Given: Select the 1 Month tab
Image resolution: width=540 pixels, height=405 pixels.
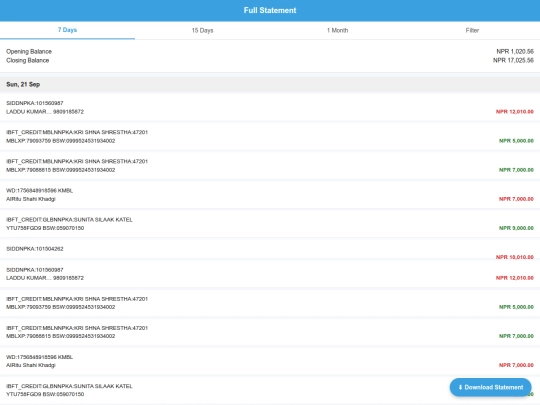Looking at the screenshot, I should tap(338, 30).
